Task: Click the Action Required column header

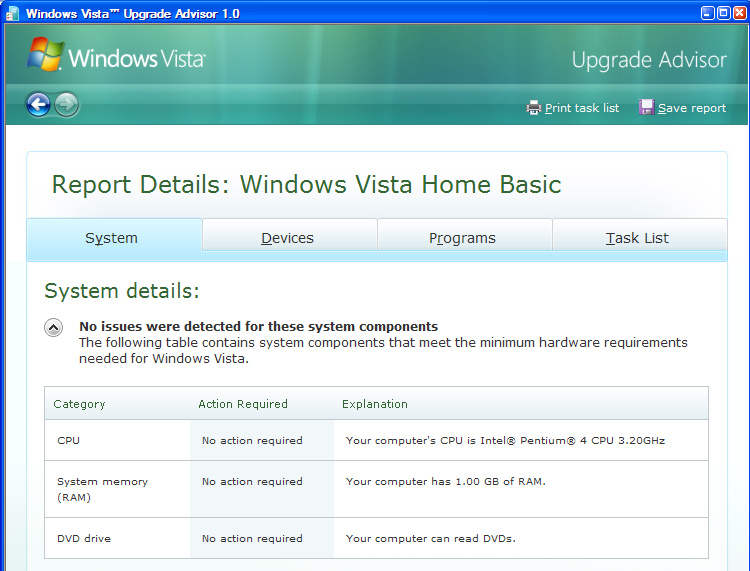Action: click(243, 404)
